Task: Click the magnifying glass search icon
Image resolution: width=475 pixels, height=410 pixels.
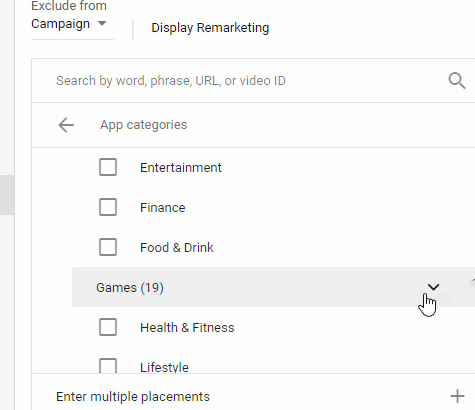Action: (456, 81)
